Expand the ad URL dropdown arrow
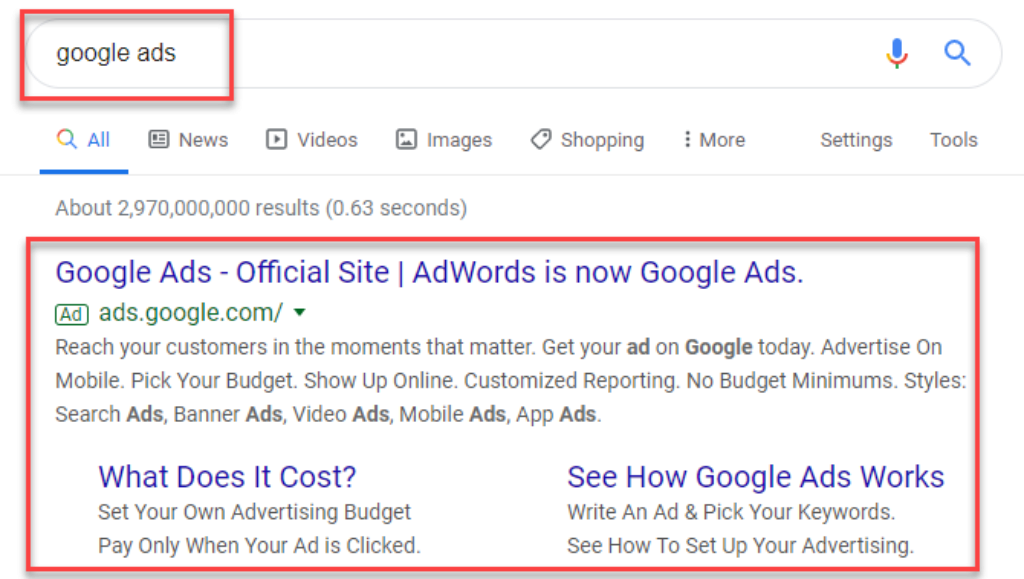This screenshot has height=579, width=1024. point(299,314)
